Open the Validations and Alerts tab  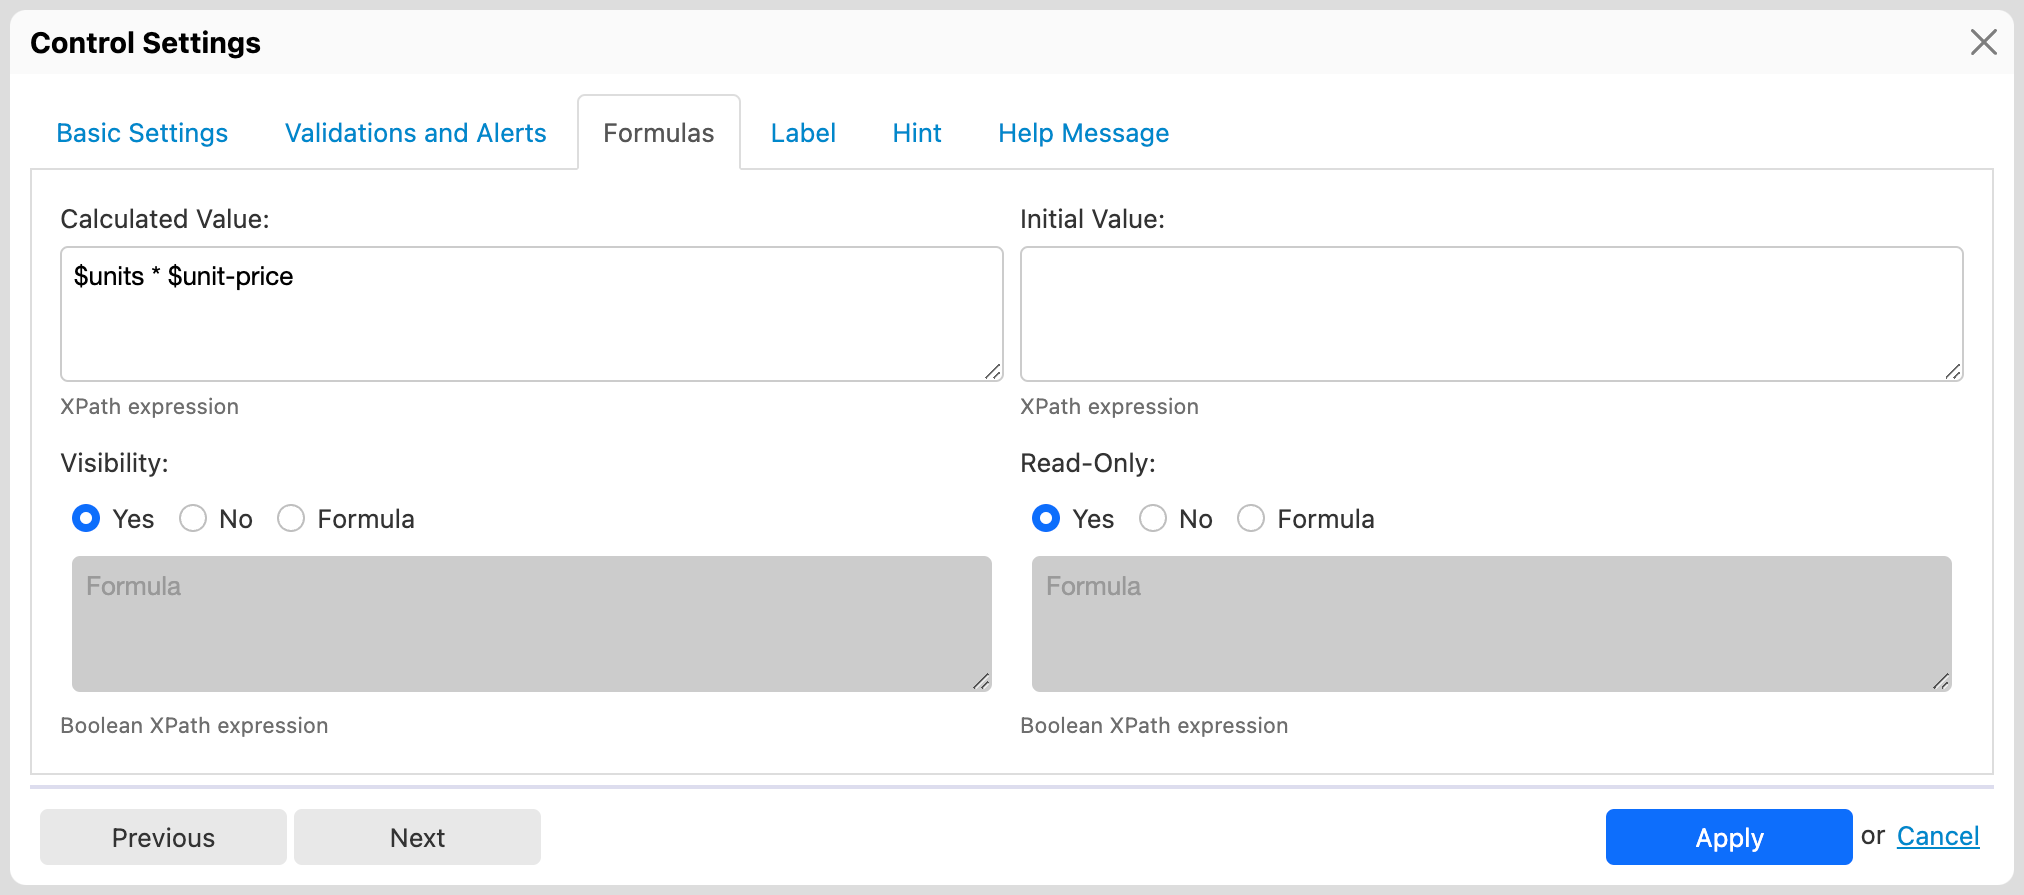pyautogui.click(x=415, y=133)
